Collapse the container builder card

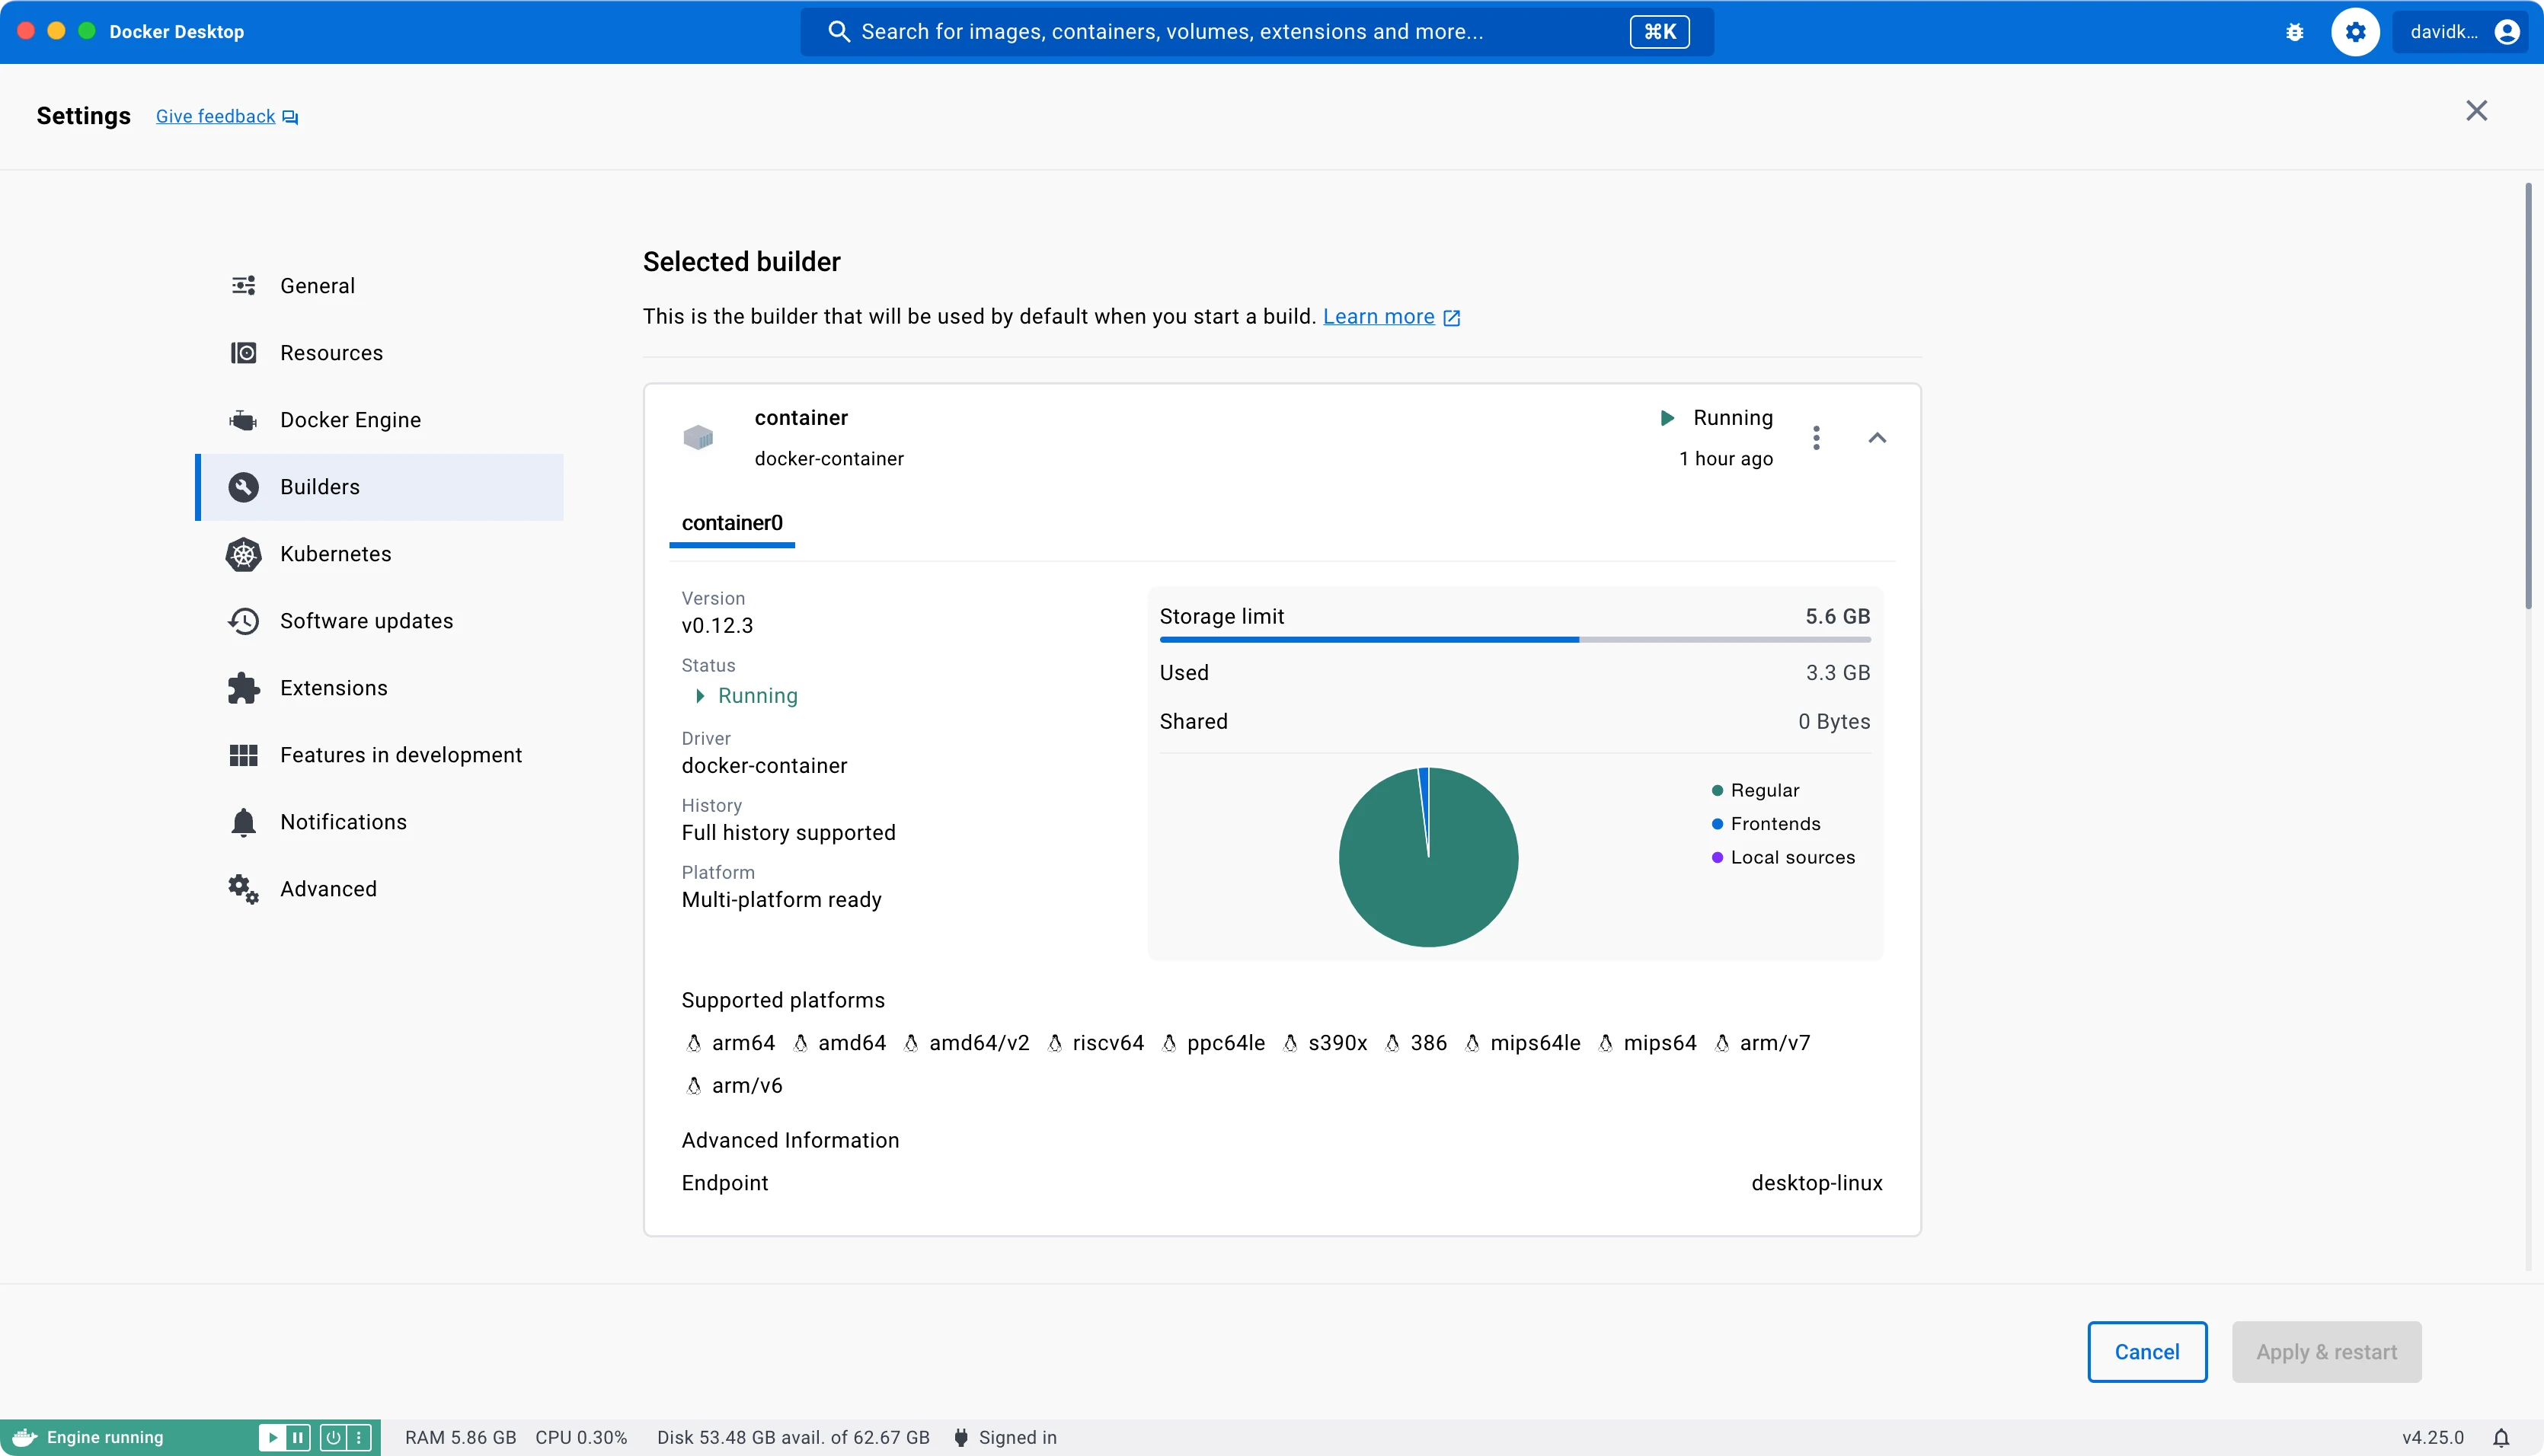click(1877, 438)
